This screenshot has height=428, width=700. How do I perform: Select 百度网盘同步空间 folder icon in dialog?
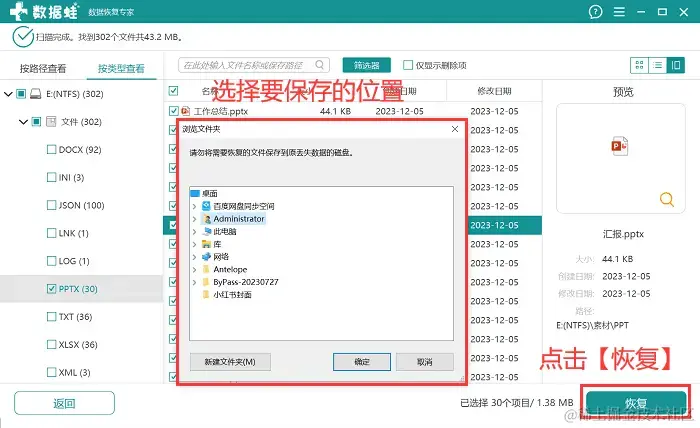pos(206,206)
